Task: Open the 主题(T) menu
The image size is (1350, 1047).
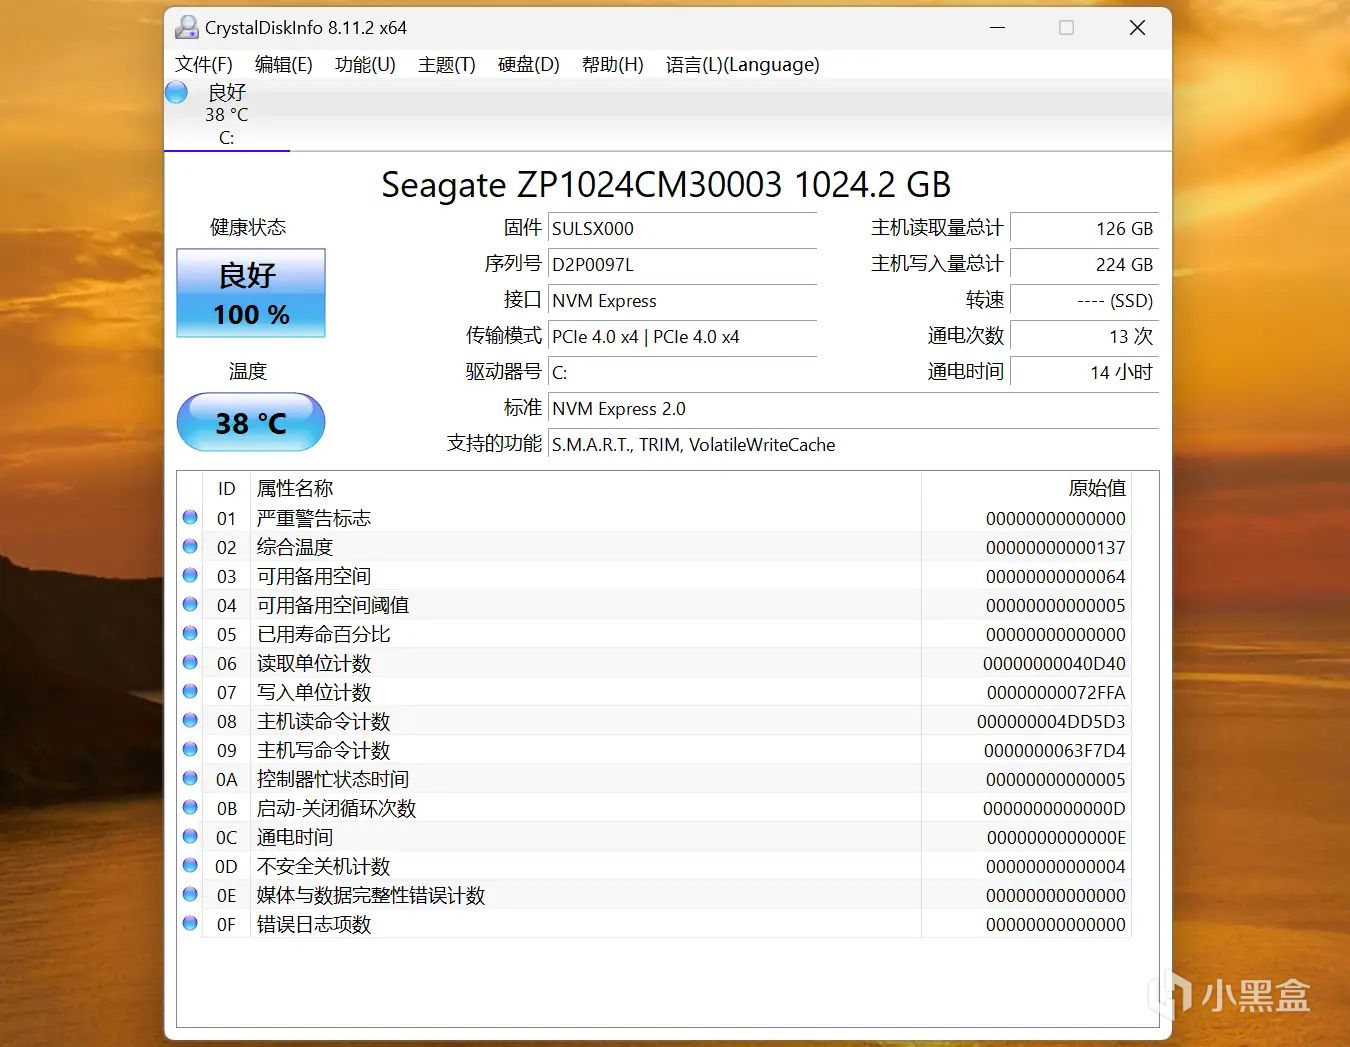Action: tap(447, 65)
